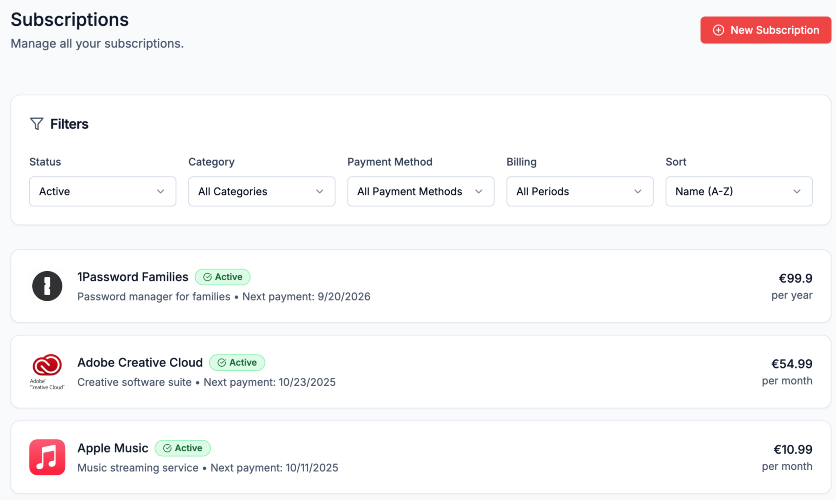Open the Status dropdown showing Active

click(102, 191)
